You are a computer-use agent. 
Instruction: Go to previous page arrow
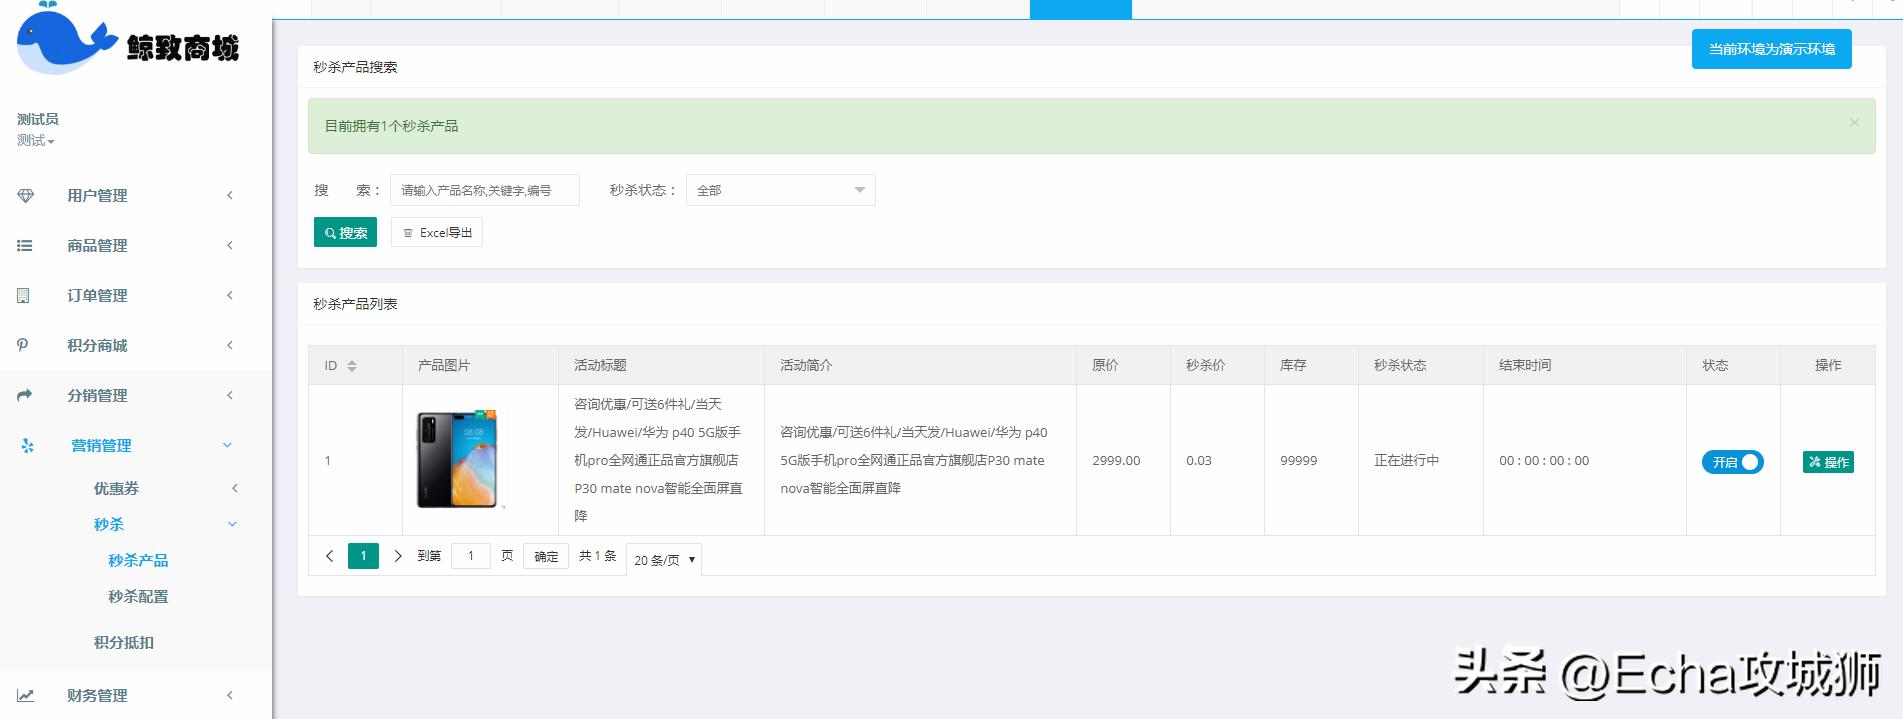[x=329, y=556]
